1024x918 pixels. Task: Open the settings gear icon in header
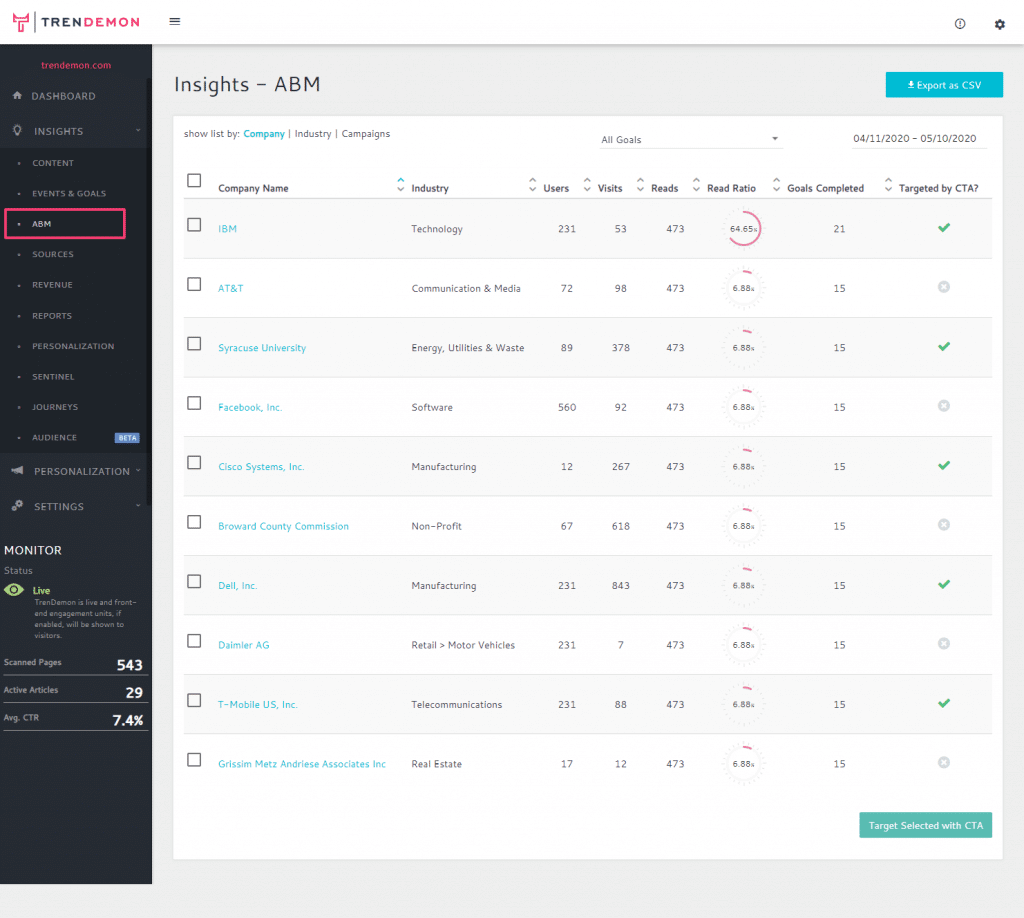[999, 24]
